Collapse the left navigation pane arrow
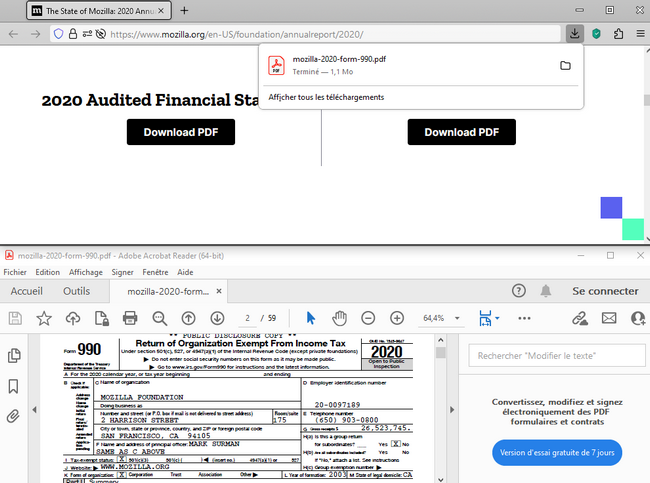The image size is (650, 483). (34, 410)
